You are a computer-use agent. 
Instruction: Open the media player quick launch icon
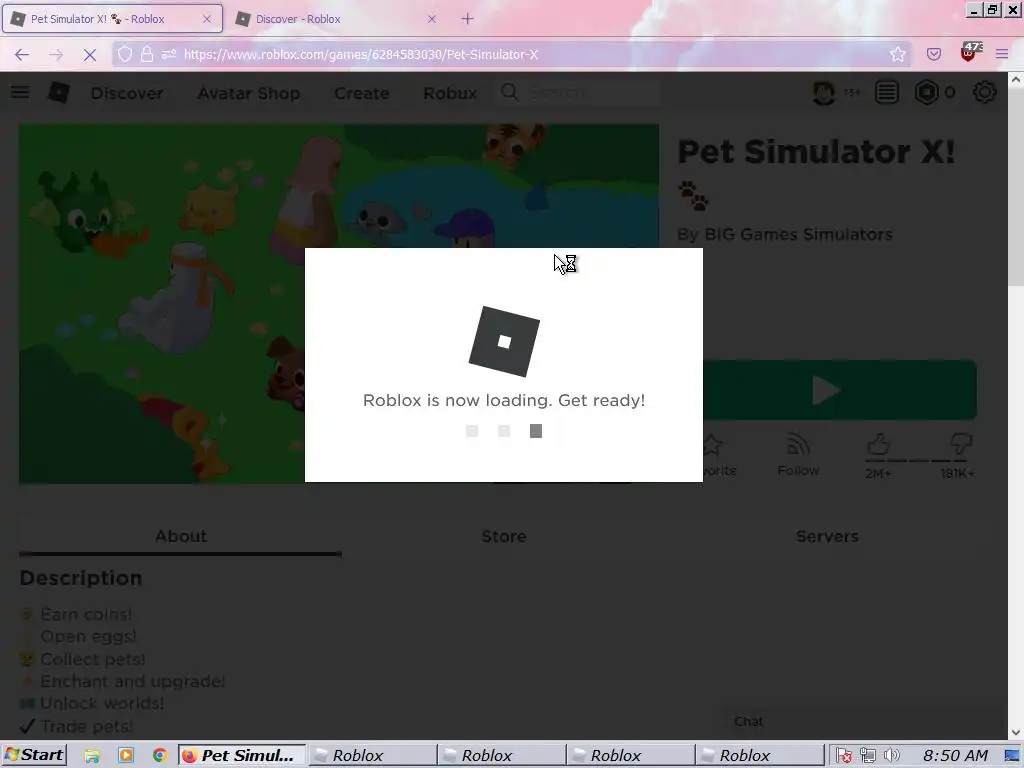[126, 756]
